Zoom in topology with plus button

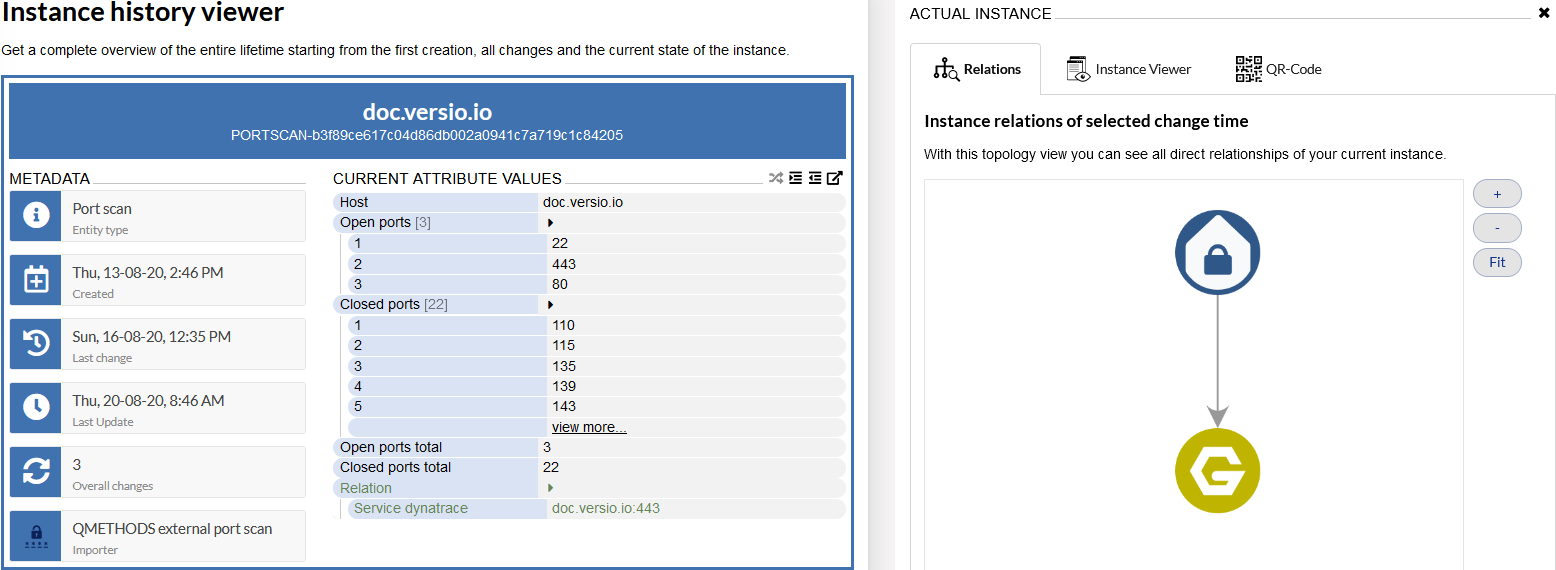tap(1497, 194)
